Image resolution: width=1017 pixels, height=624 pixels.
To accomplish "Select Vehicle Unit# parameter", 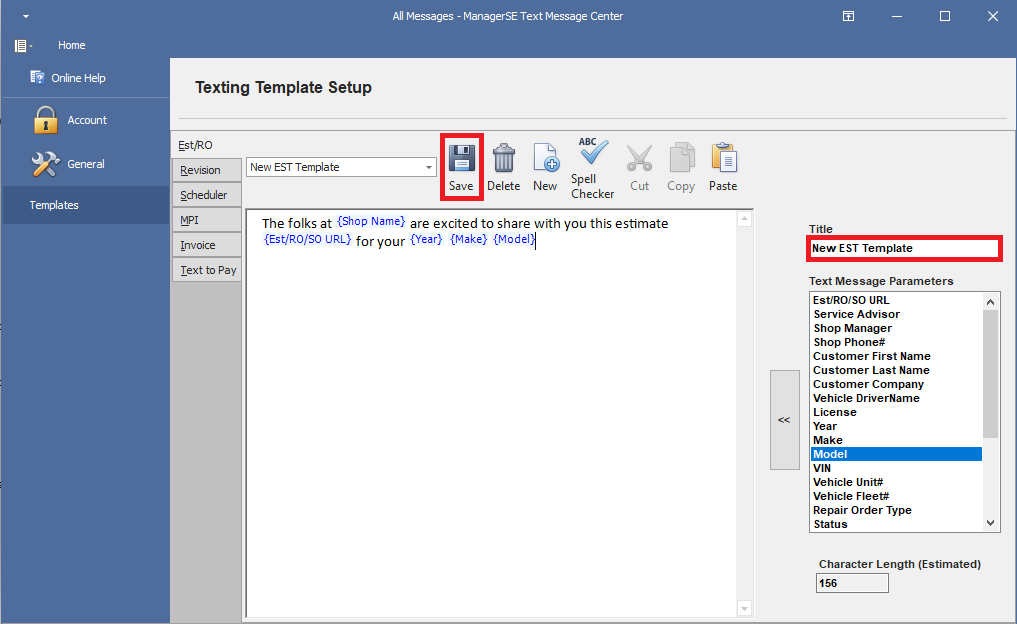I will pyautogui.click(x=896, y=483).
